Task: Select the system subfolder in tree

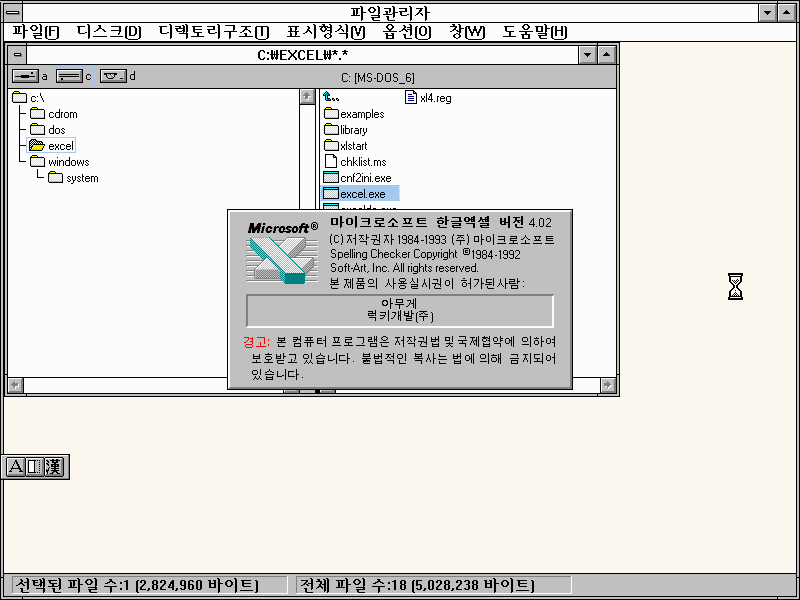Action: pyautogui.click(x=73, y=178)
